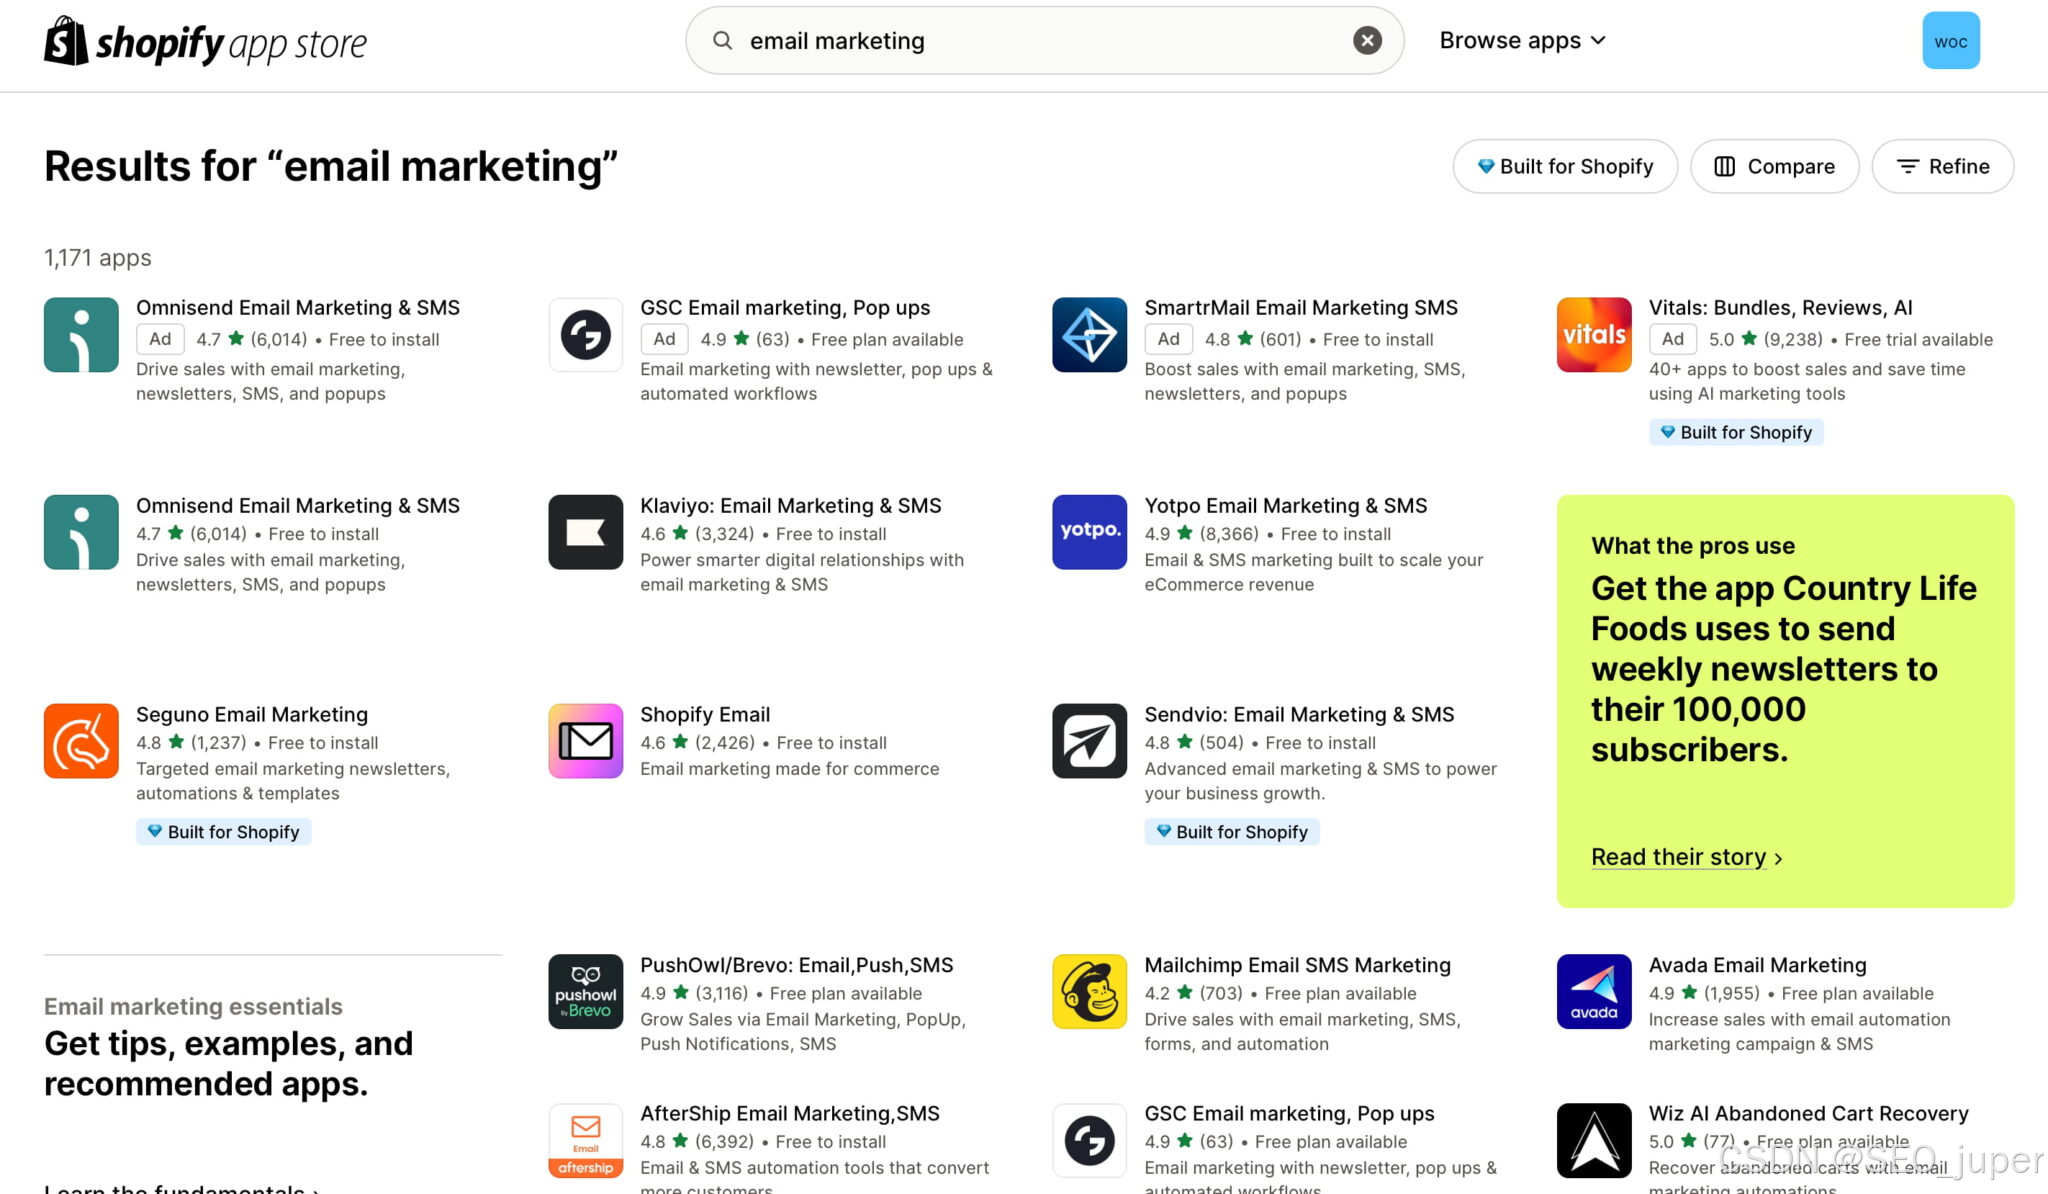This screenshot has width=2048, height=1194.
Task: Open SmartrMail Email Marketing SMS title
Action: (1300, 308)
